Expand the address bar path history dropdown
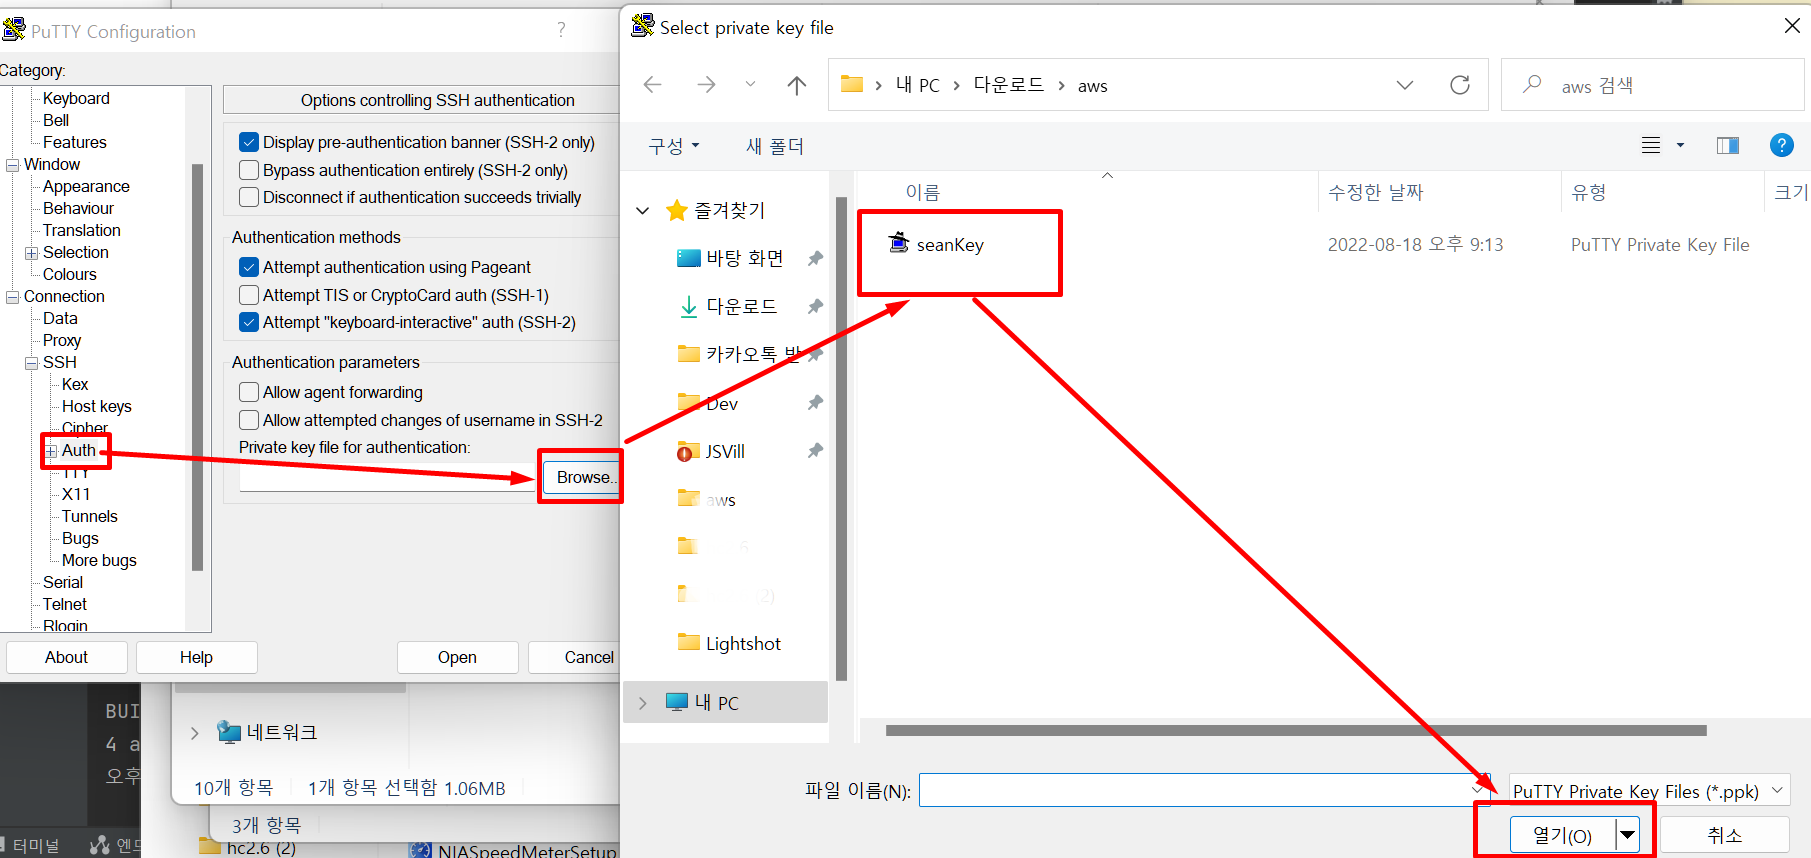1811x858 pixels. point(1405,85)
